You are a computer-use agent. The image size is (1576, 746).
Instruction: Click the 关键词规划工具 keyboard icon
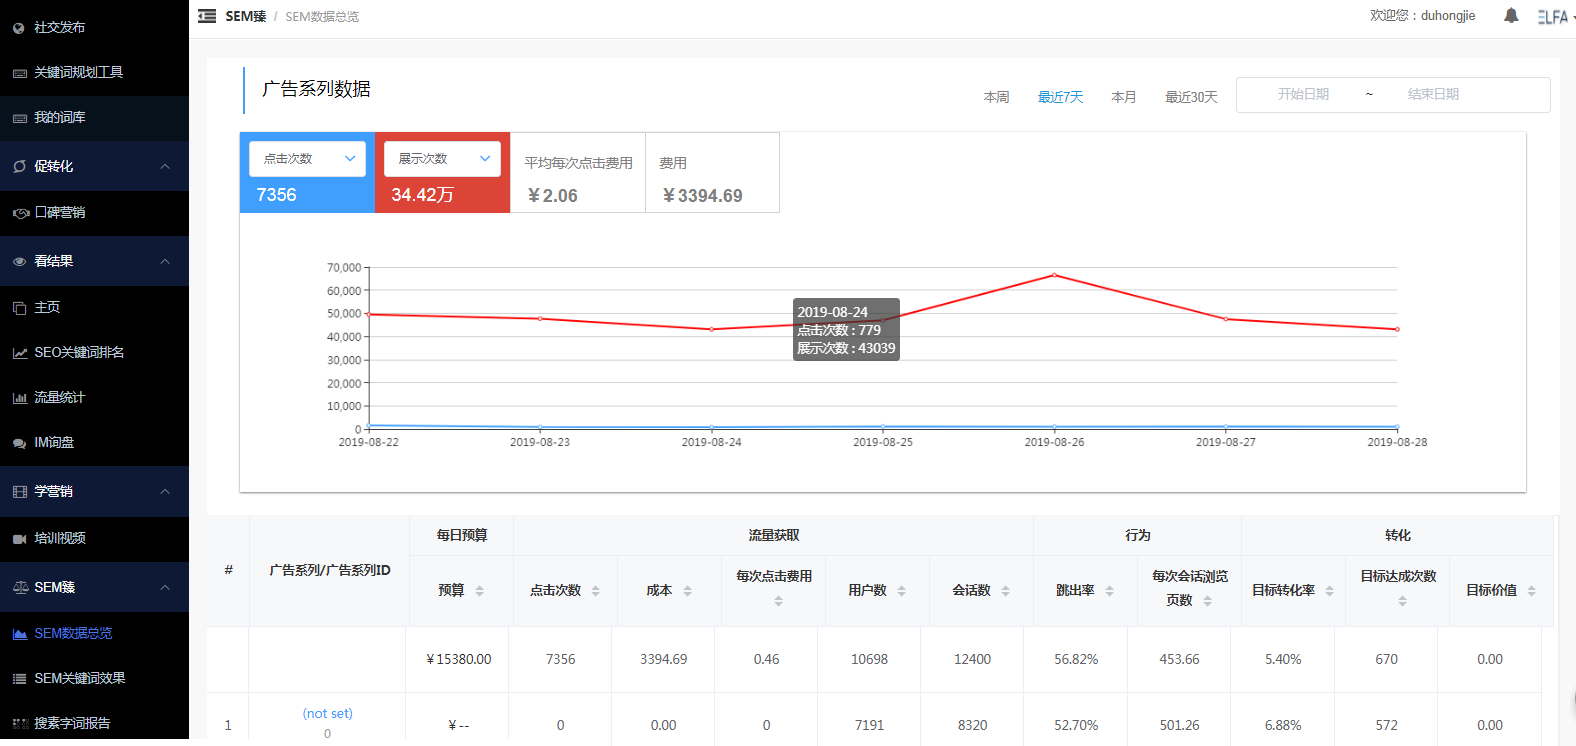(19, 73)
